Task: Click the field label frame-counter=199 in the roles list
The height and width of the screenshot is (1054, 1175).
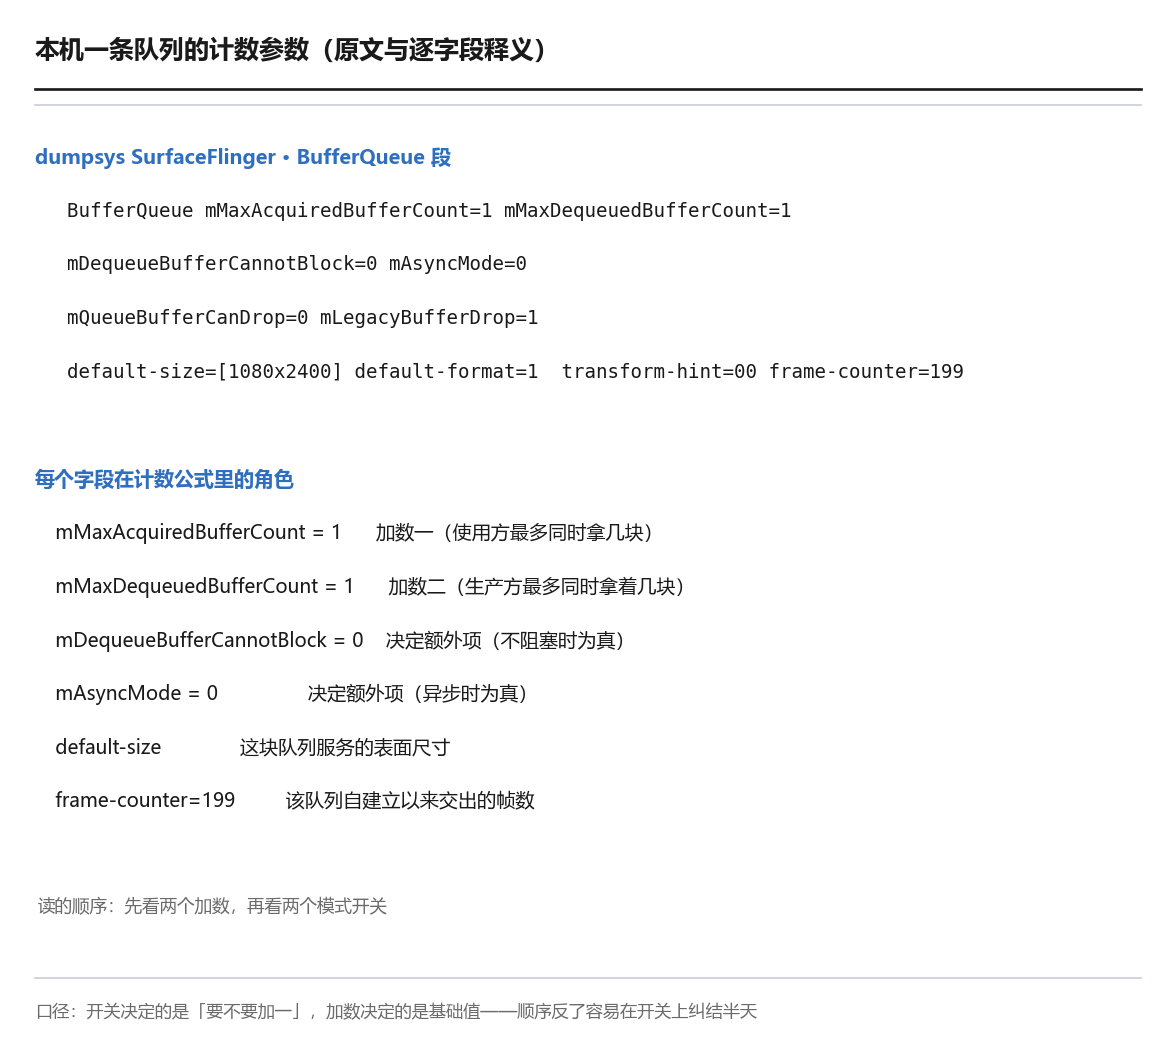Action: coord(145,801)
